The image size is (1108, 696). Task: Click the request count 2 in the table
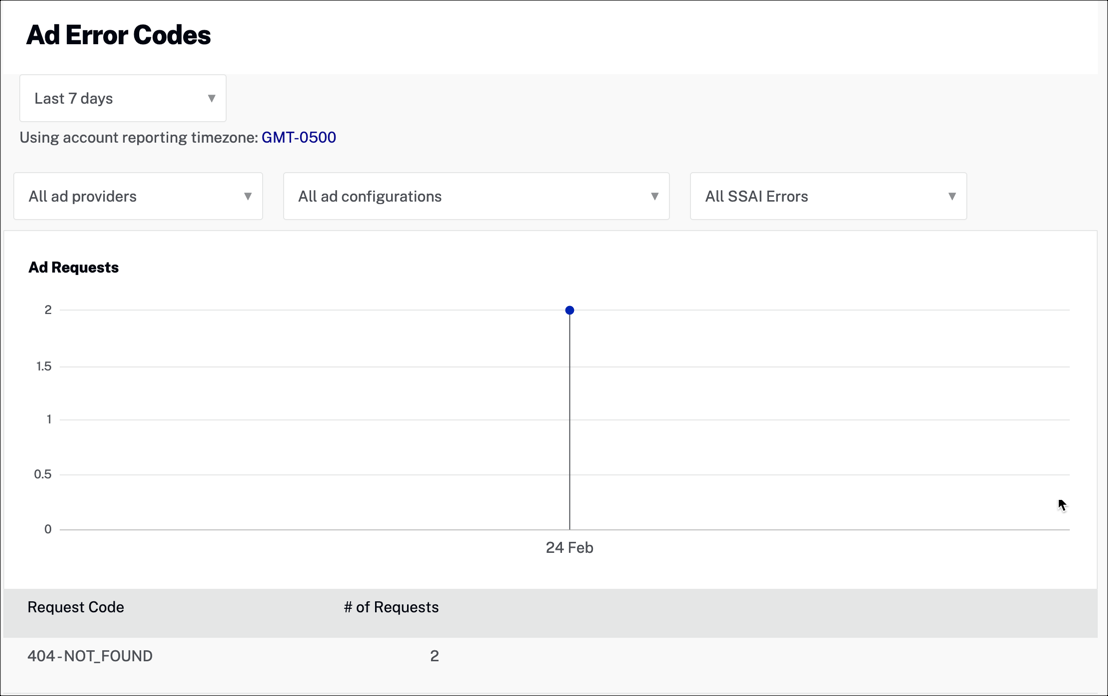(434, 656)
